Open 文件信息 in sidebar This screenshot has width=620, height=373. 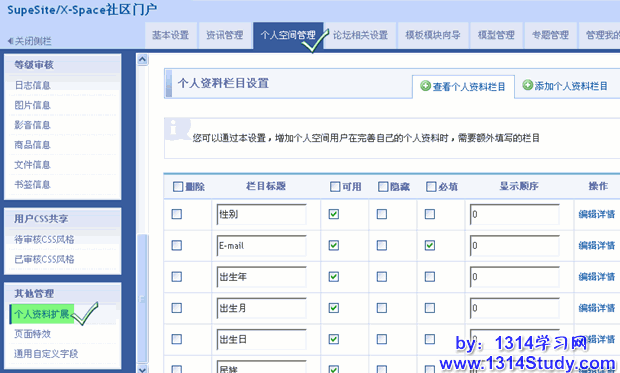(x=32, y=165)
